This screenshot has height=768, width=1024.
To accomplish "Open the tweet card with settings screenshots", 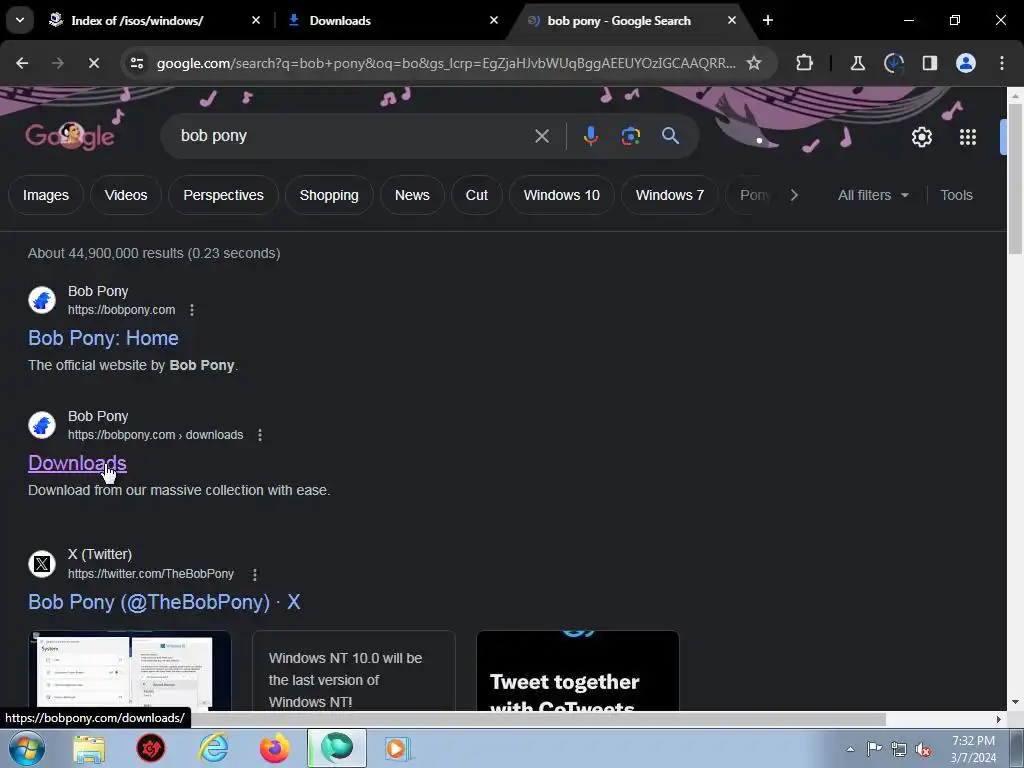I will 130,671.
